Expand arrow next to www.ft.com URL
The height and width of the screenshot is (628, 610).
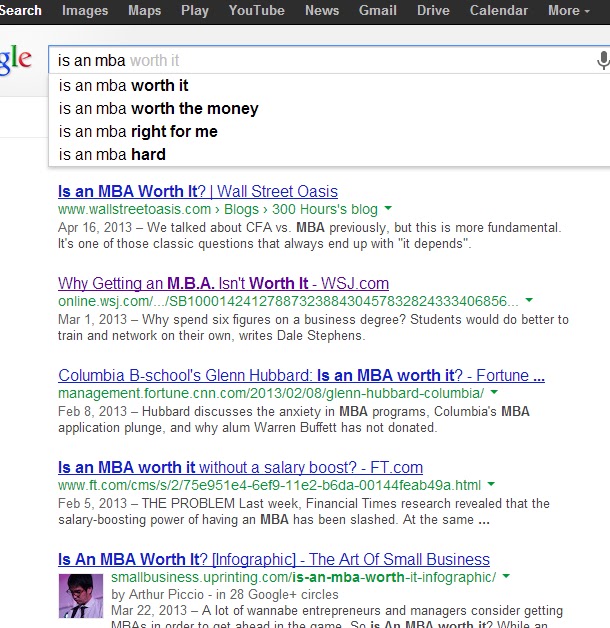(491, 484)
